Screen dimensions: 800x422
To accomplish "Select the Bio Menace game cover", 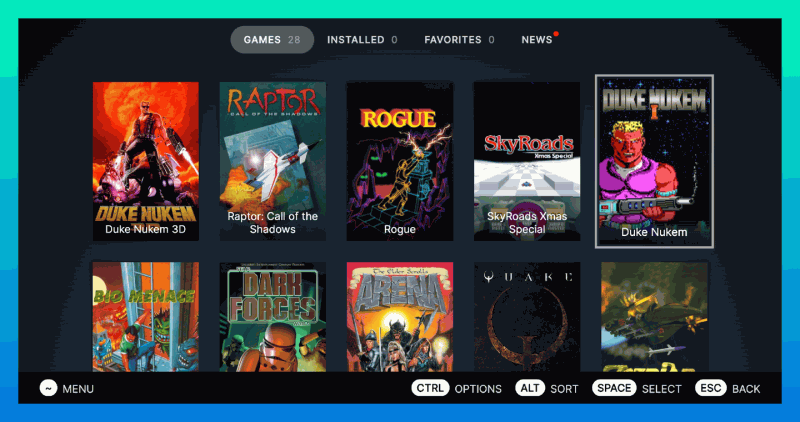I will (146, 317).
